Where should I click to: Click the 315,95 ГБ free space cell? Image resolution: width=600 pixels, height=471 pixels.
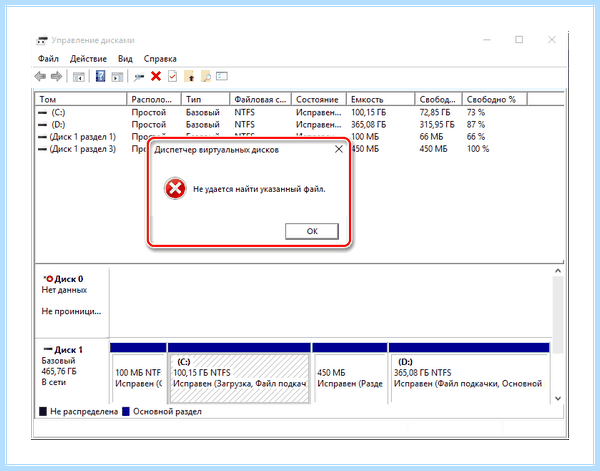coord(437,125)
